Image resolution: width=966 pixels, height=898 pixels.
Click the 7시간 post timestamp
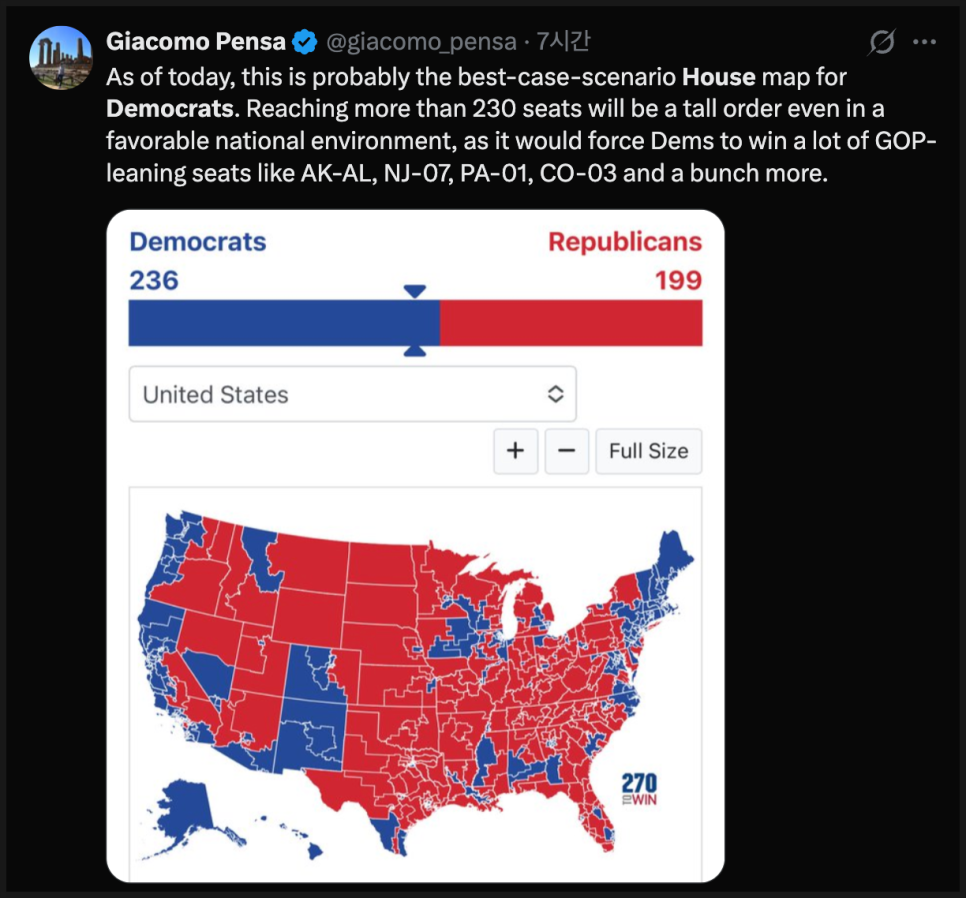[563, 42]
